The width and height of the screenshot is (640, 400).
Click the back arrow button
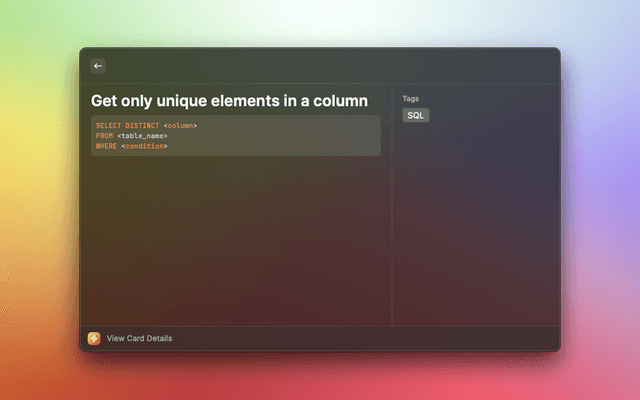[x=98, y=66]
